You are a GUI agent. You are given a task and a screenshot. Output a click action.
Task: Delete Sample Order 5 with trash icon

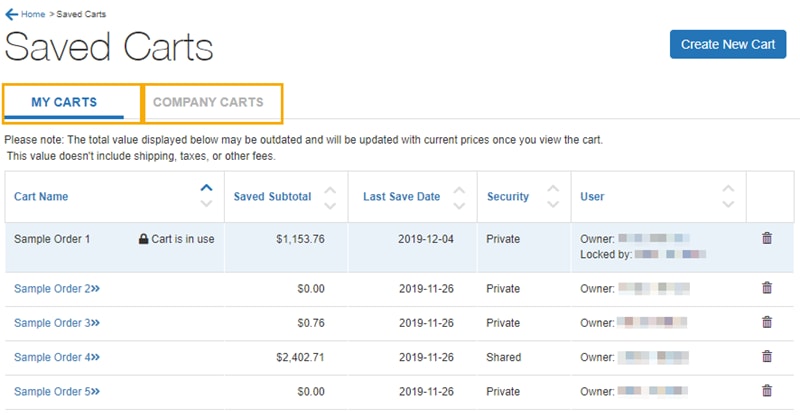tap(767, 391)
